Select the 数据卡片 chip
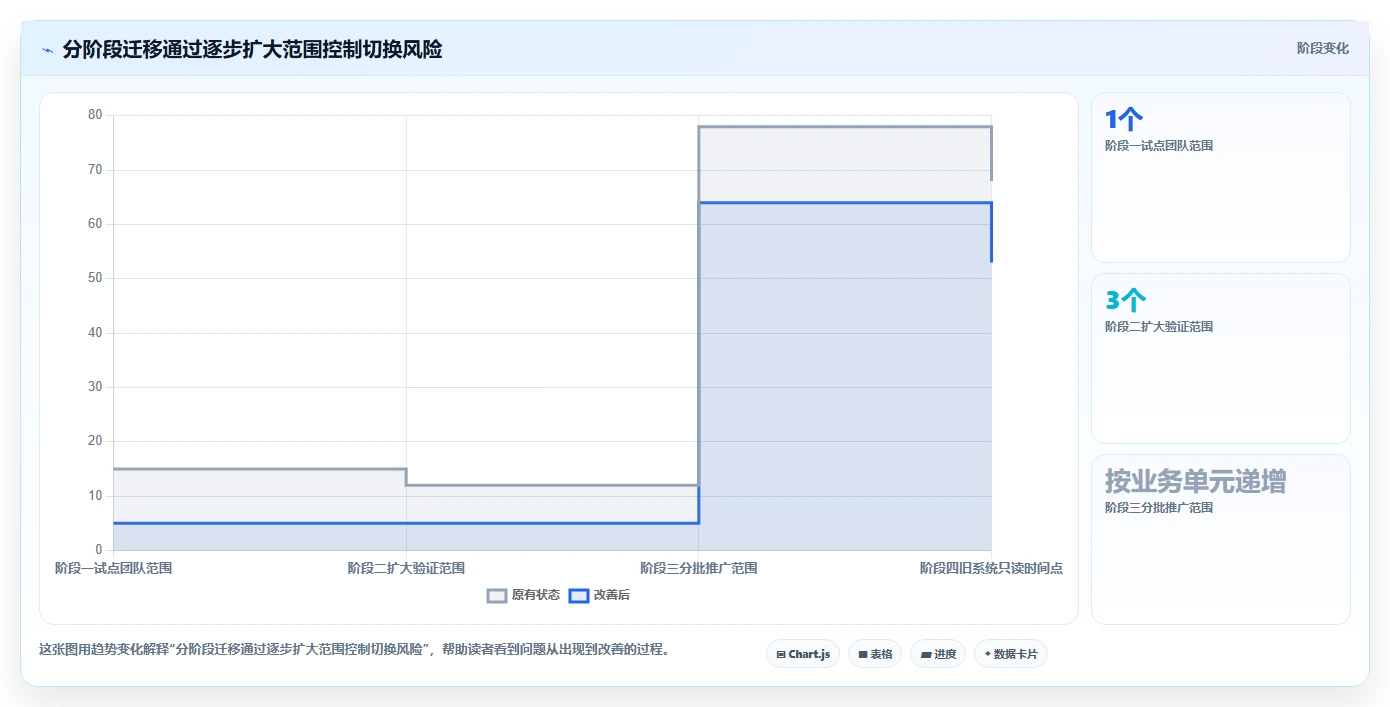 (x=1010, y=654)
